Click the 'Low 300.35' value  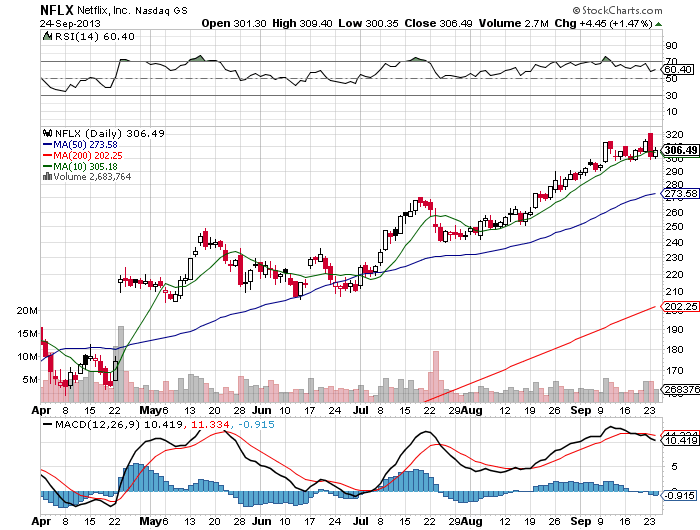coord(368,23)
